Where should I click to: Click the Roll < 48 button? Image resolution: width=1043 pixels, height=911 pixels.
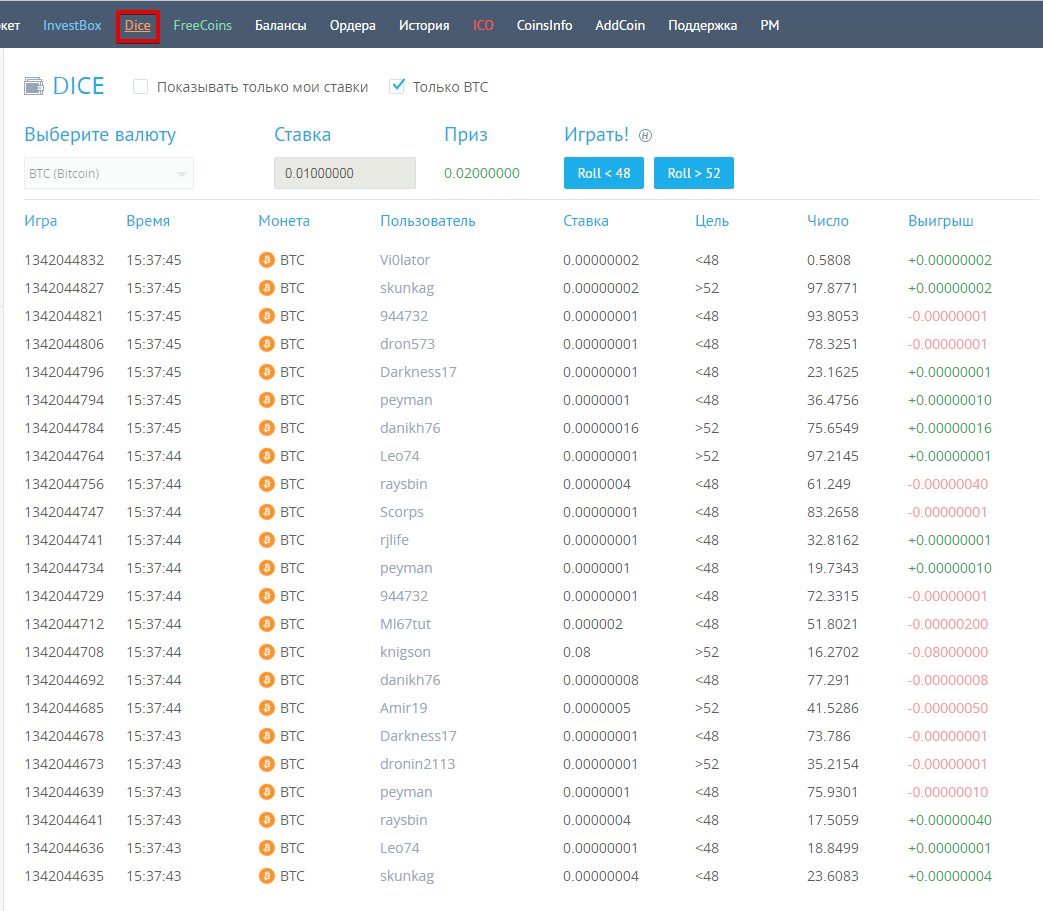pos(604,173)
